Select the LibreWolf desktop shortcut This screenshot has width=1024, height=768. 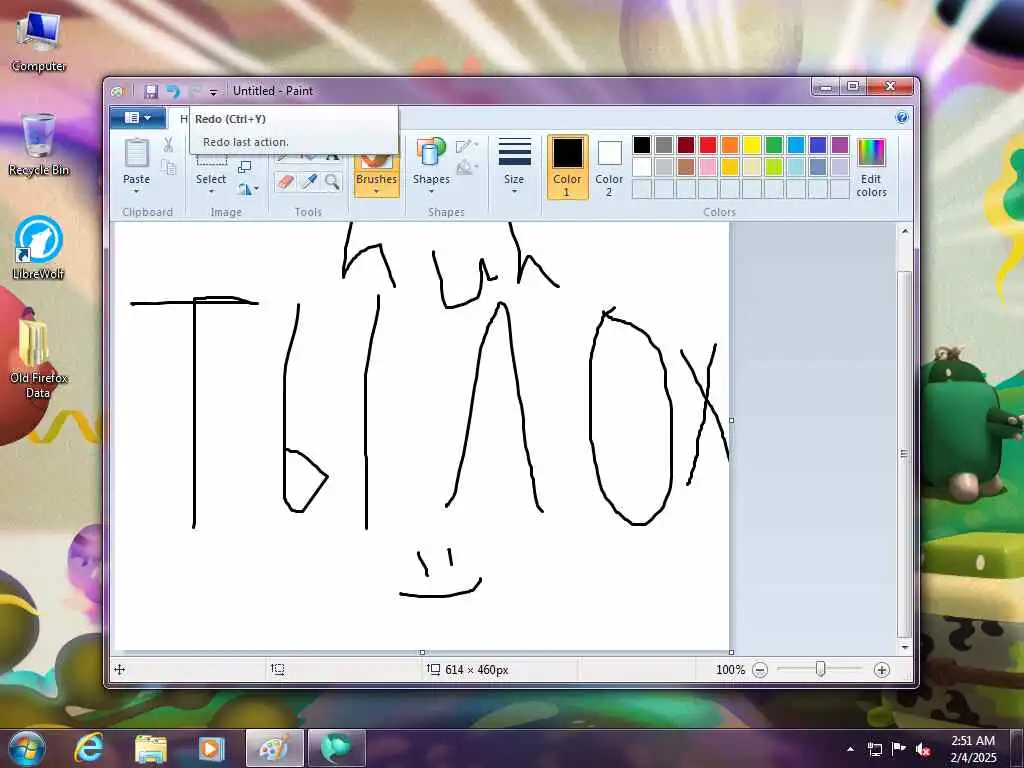[x=39, y=248]
